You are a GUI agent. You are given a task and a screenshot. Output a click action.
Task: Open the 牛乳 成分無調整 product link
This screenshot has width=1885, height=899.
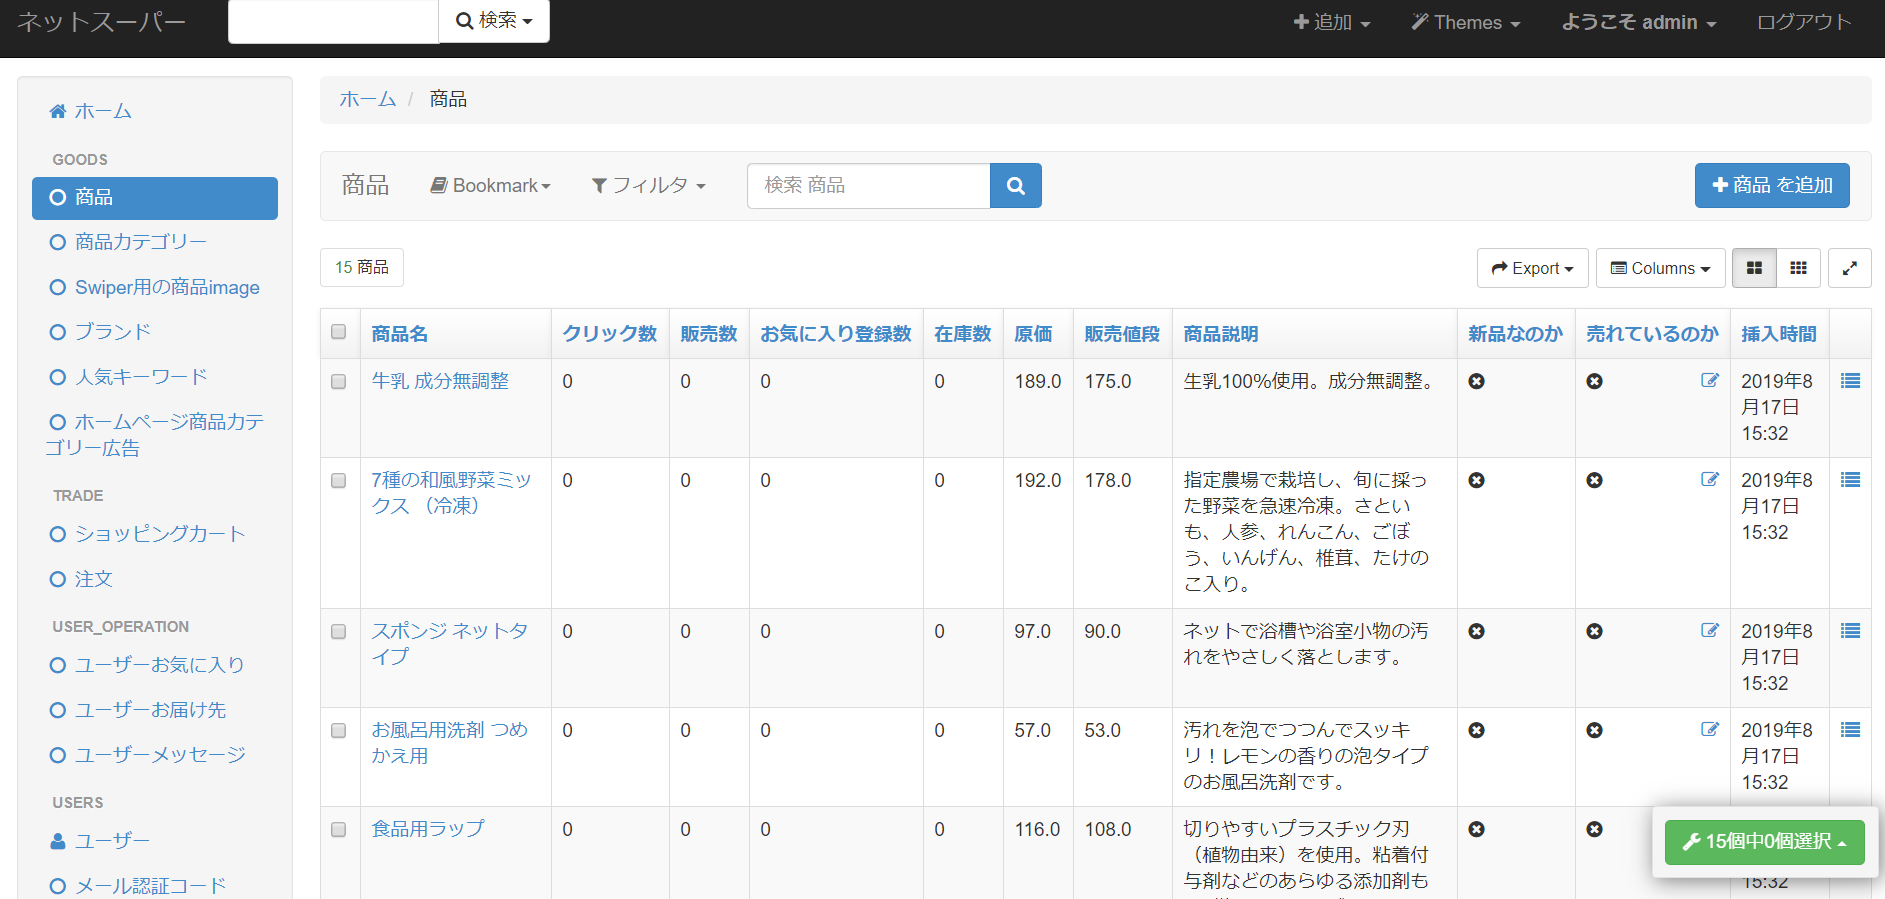click(x=440, y=381)
